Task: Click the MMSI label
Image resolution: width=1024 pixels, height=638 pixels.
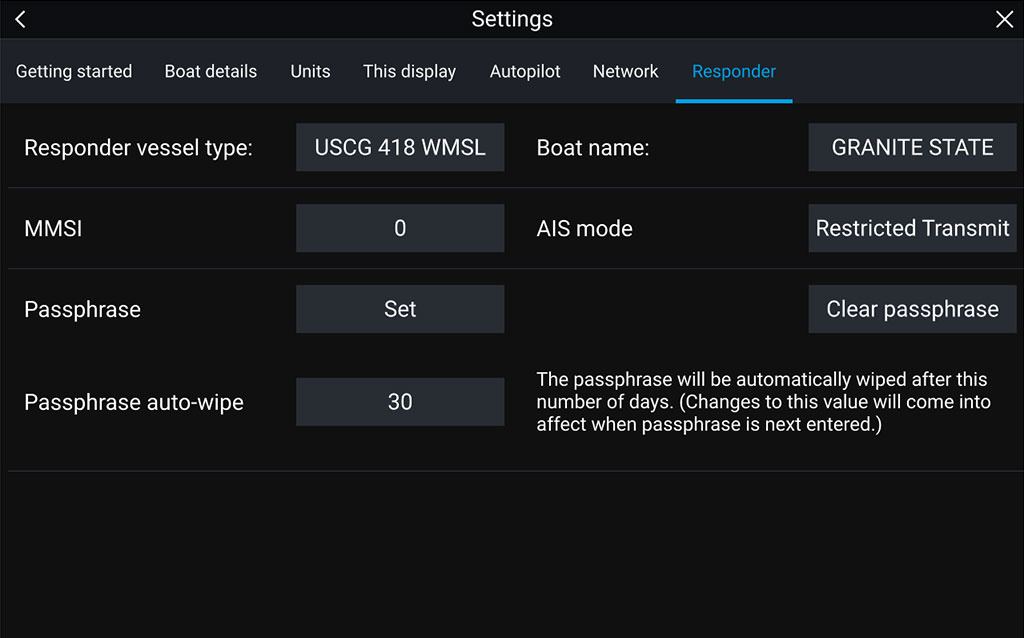Action: click(53, 229)
